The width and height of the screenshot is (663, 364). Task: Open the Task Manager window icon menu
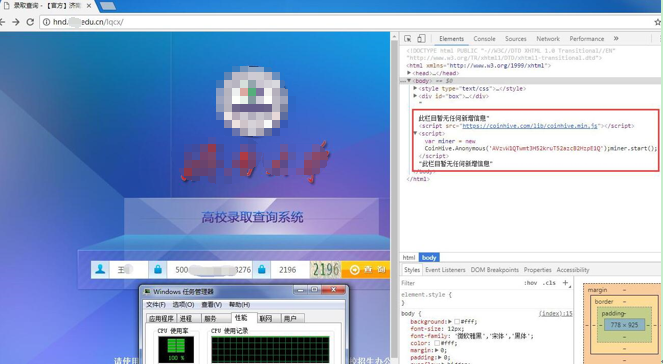click(x=147, y=291)
